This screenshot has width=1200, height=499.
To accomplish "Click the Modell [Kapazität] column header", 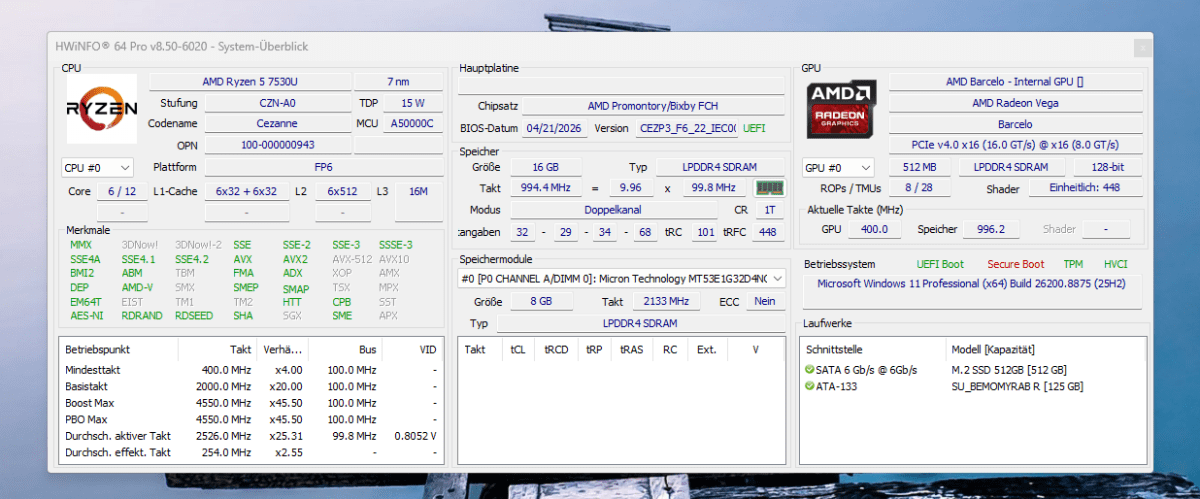I will (x=1044, y=350).
